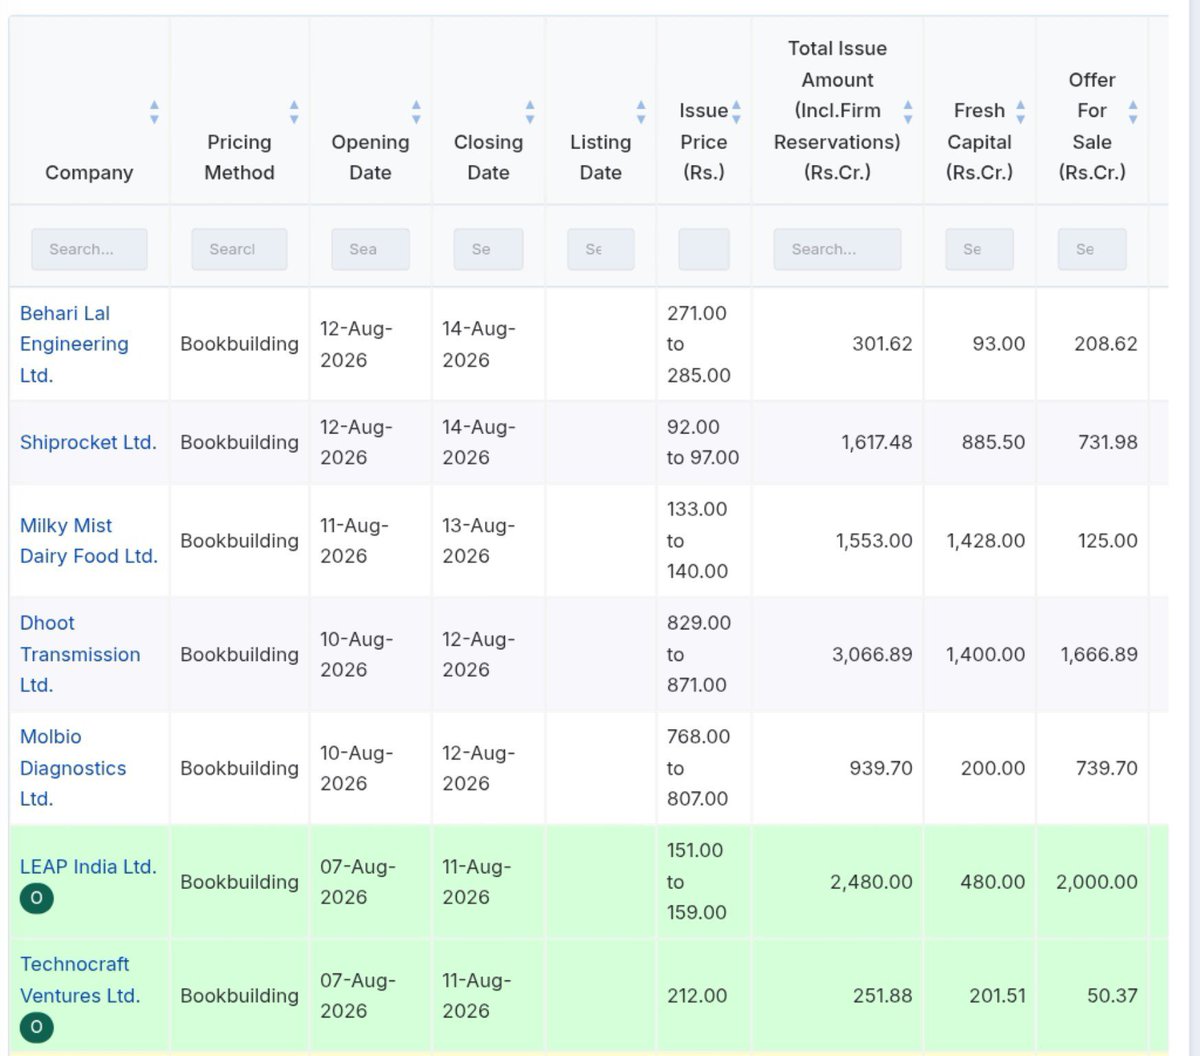Click the Fresh Capital header text

979,141
